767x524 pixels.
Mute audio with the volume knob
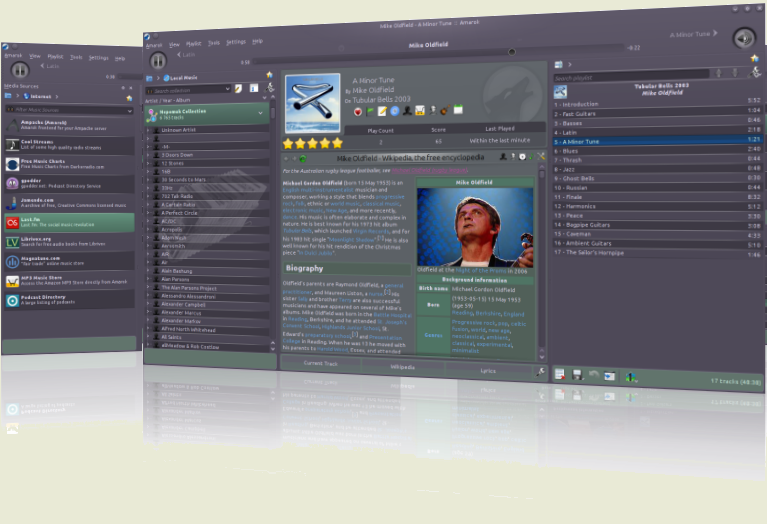[x=744, y=38]
